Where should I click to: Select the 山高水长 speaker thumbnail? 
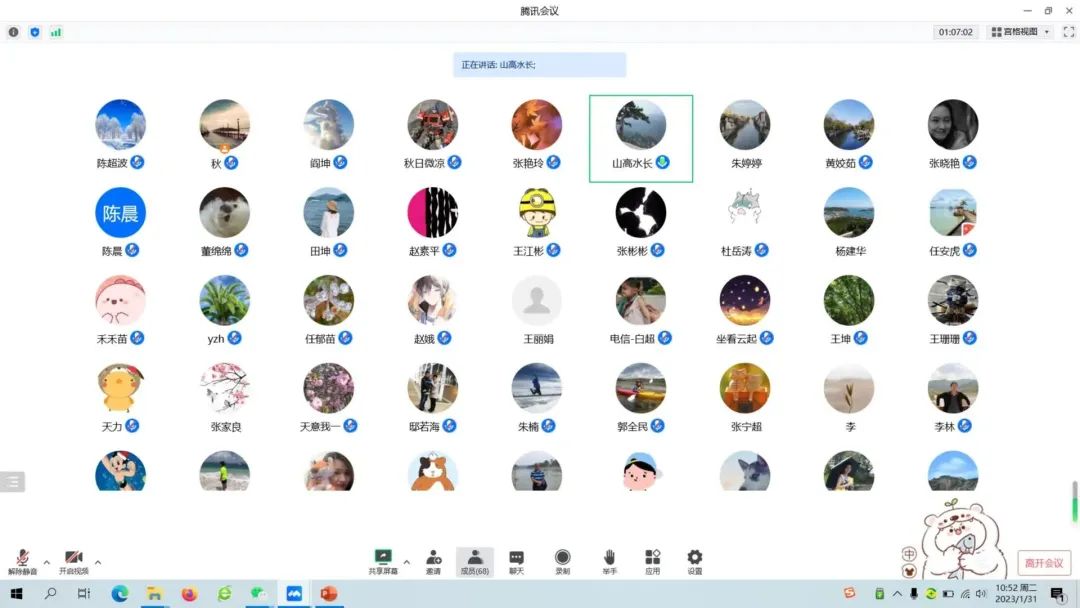click(640, 126)
